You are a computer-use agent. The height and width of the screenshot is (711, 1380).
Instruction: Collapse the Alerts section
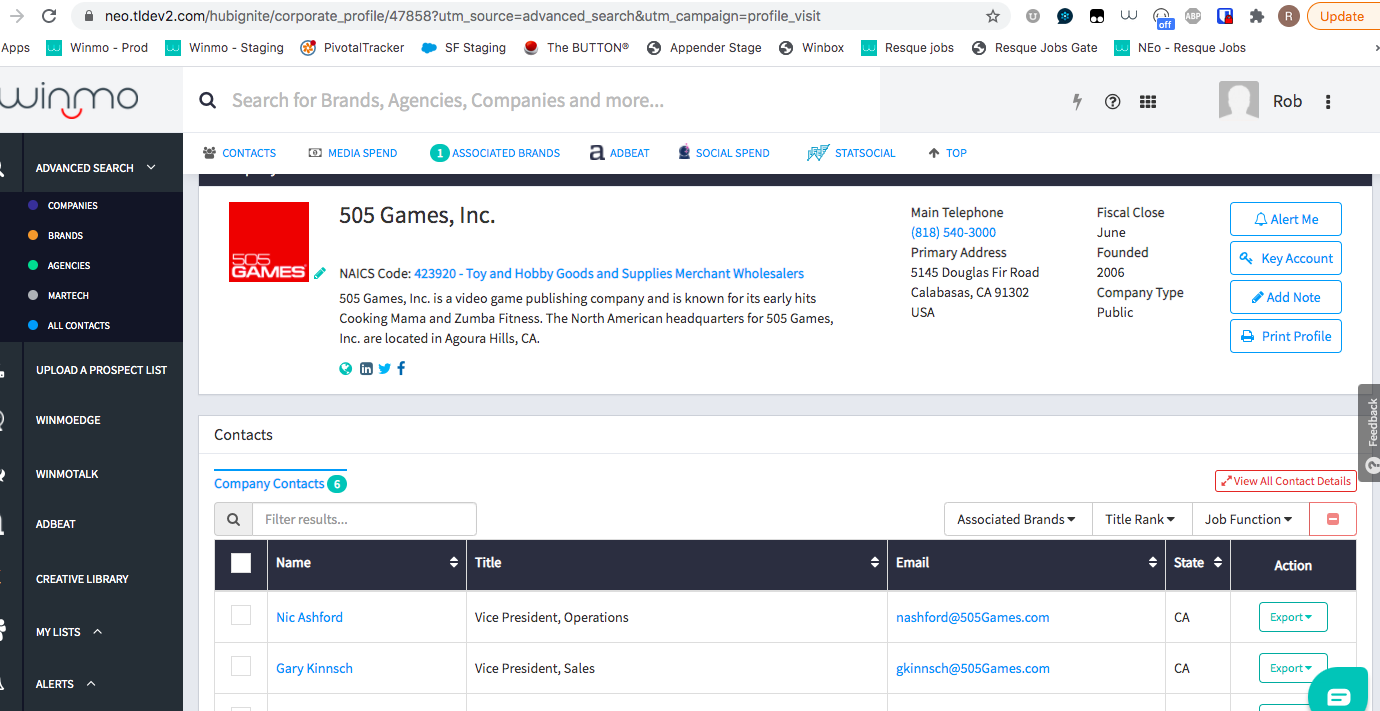click(91, 684)
